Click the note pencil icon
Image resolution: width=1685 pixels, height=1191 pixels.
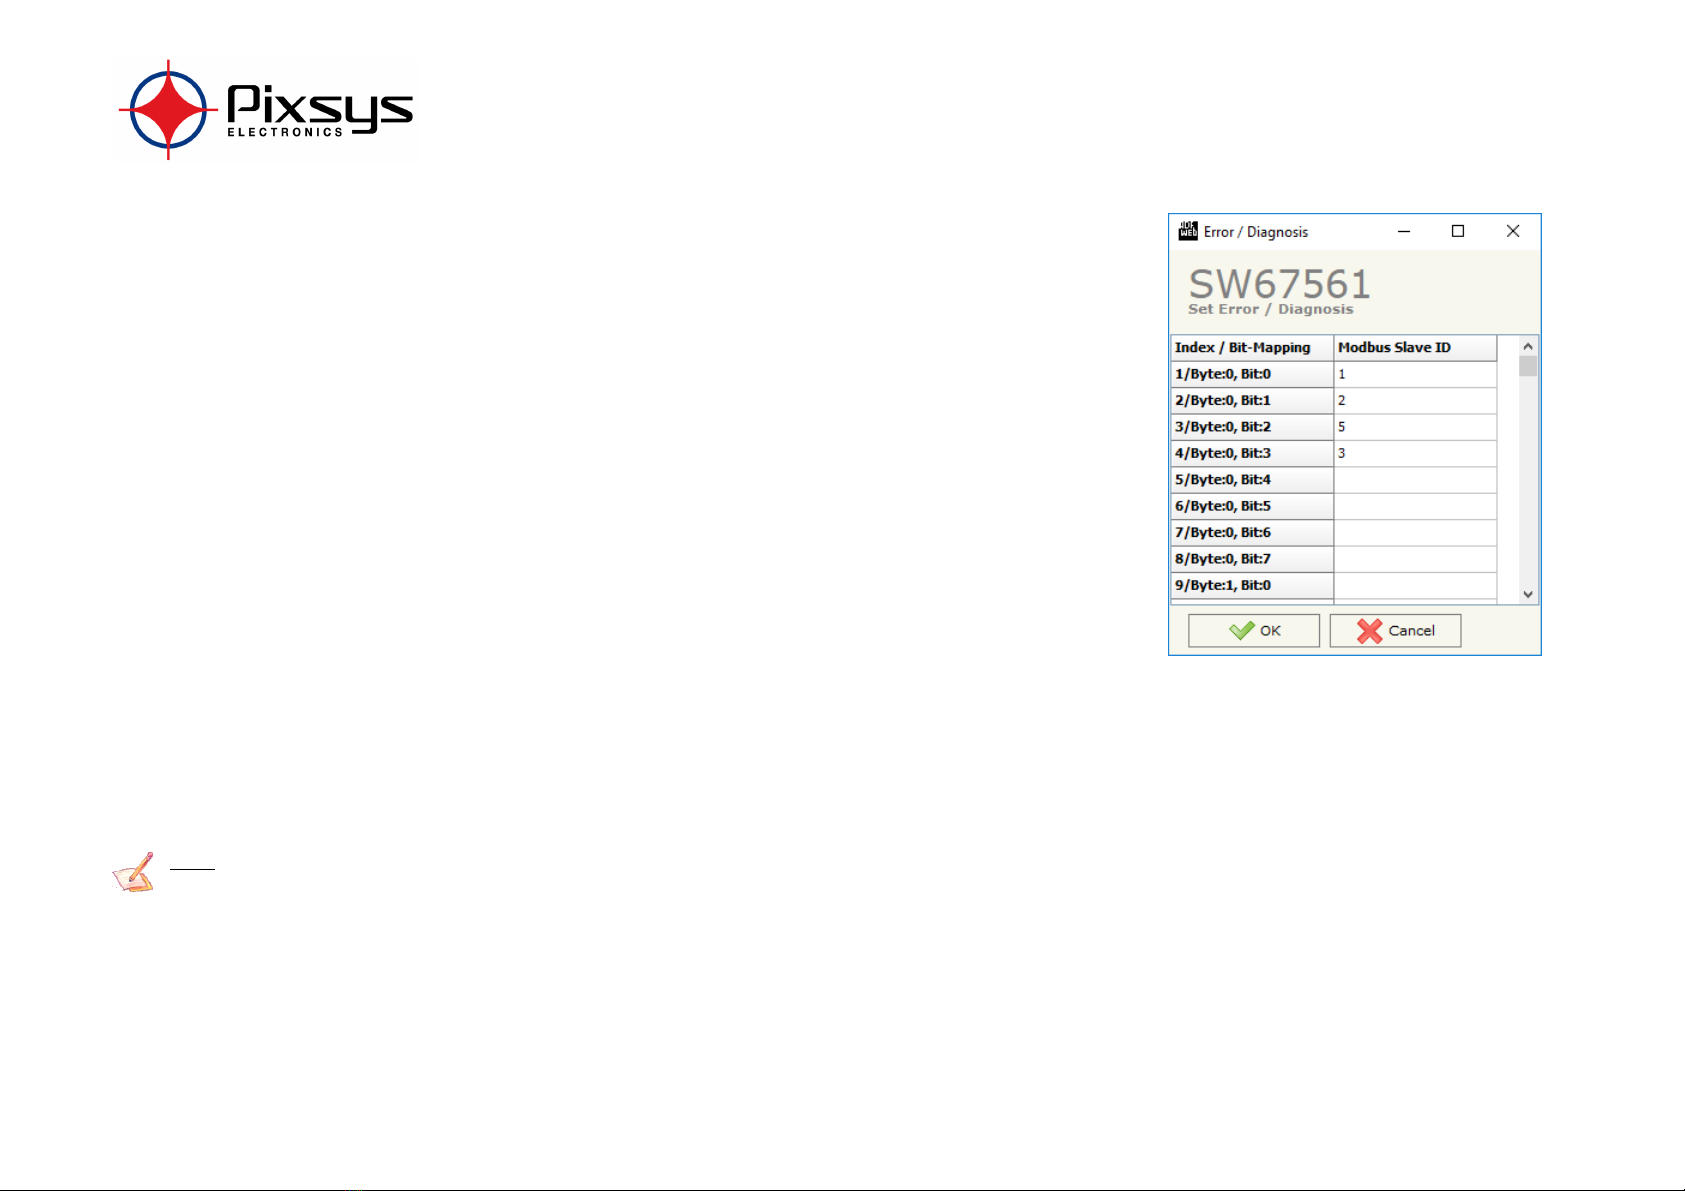coord(133,872)
